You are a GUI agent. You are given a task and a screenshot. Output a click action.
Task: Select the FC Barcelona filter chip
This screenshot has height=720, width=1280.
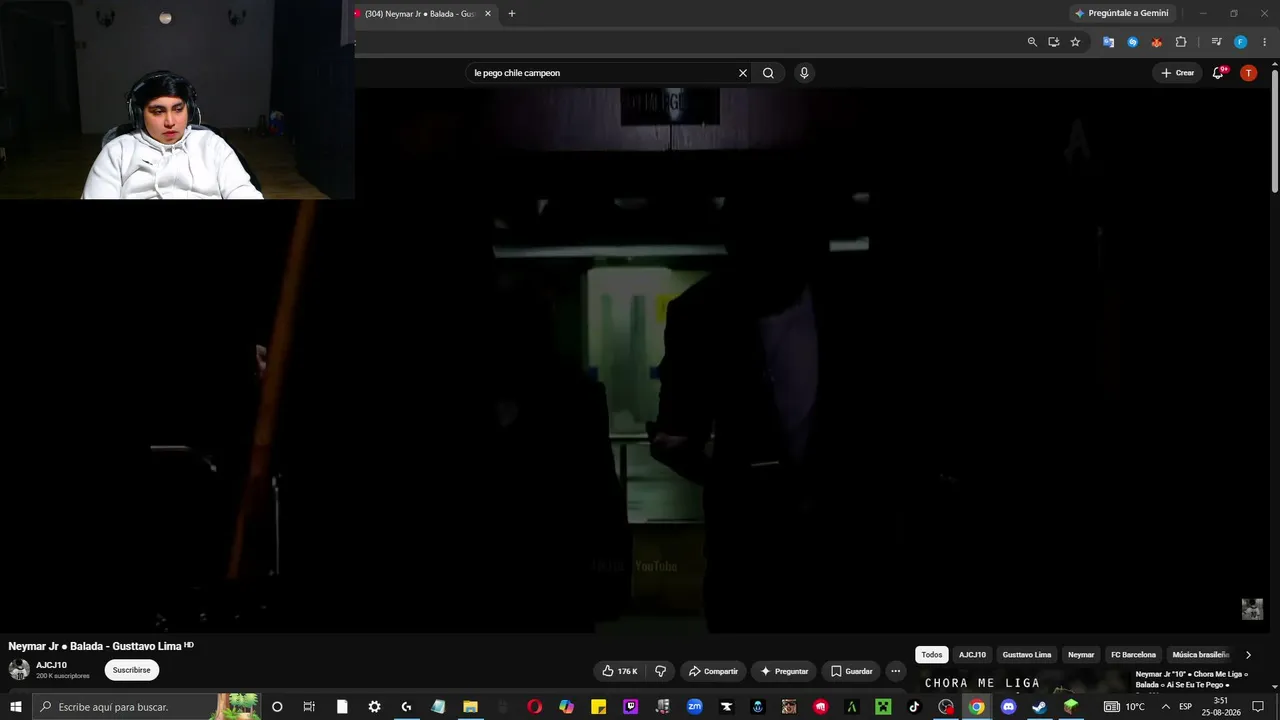click(x=1133, y=655)
